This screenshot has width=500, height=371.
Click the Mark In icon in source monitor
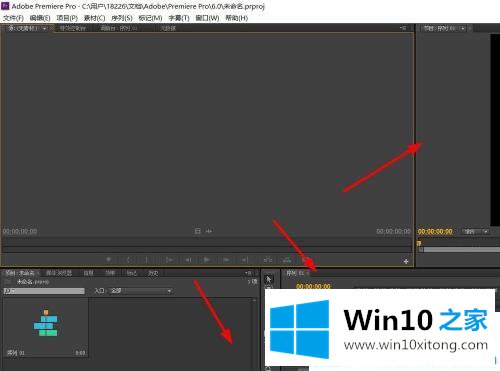click(x=128, y=259)
